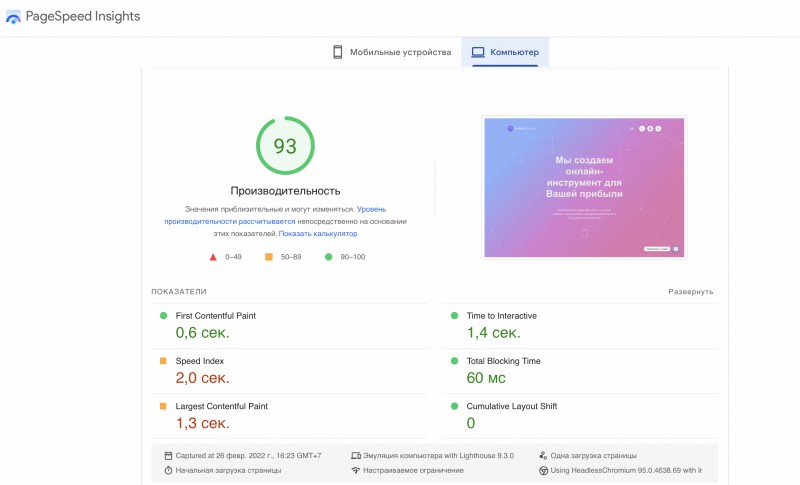Click the Wi-Fi icon for Настраиваемое ограничение
Viewport: 800px width, 485px height.
pos(355,470)
